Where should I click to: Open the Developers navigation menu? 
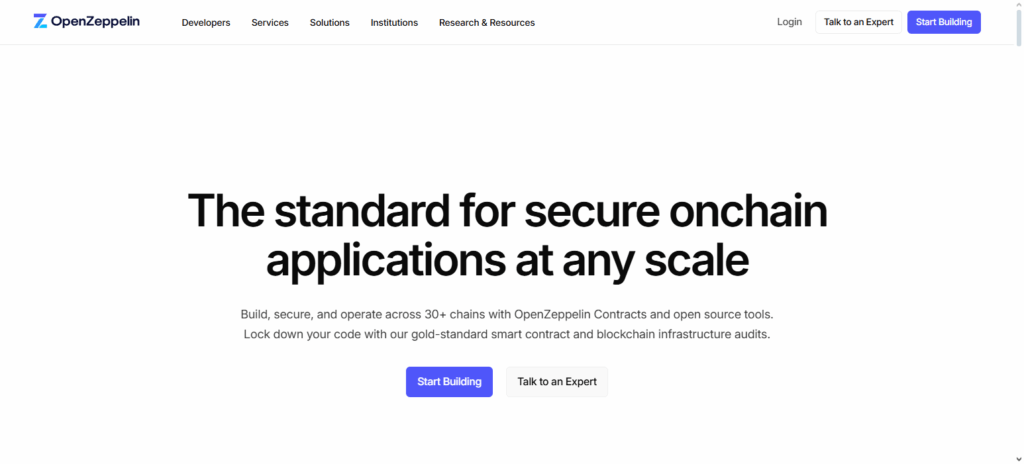(206, 22)
